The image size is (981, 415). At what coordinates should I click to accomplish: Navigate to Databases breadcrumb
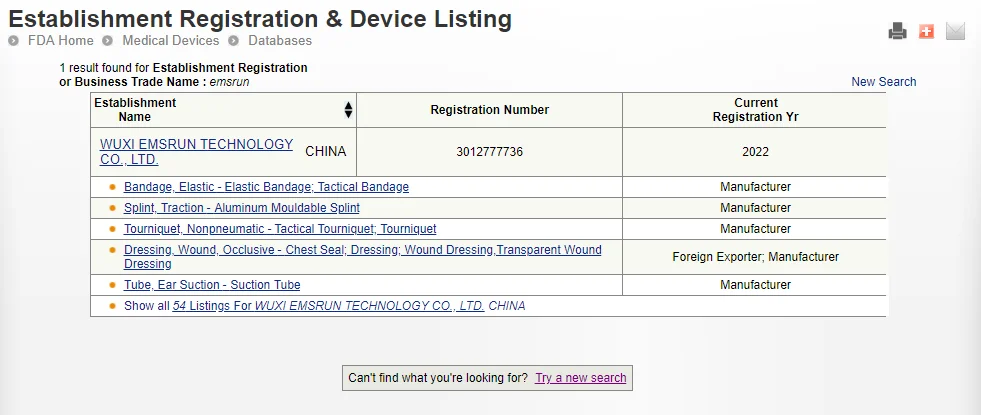pos(280,41)
